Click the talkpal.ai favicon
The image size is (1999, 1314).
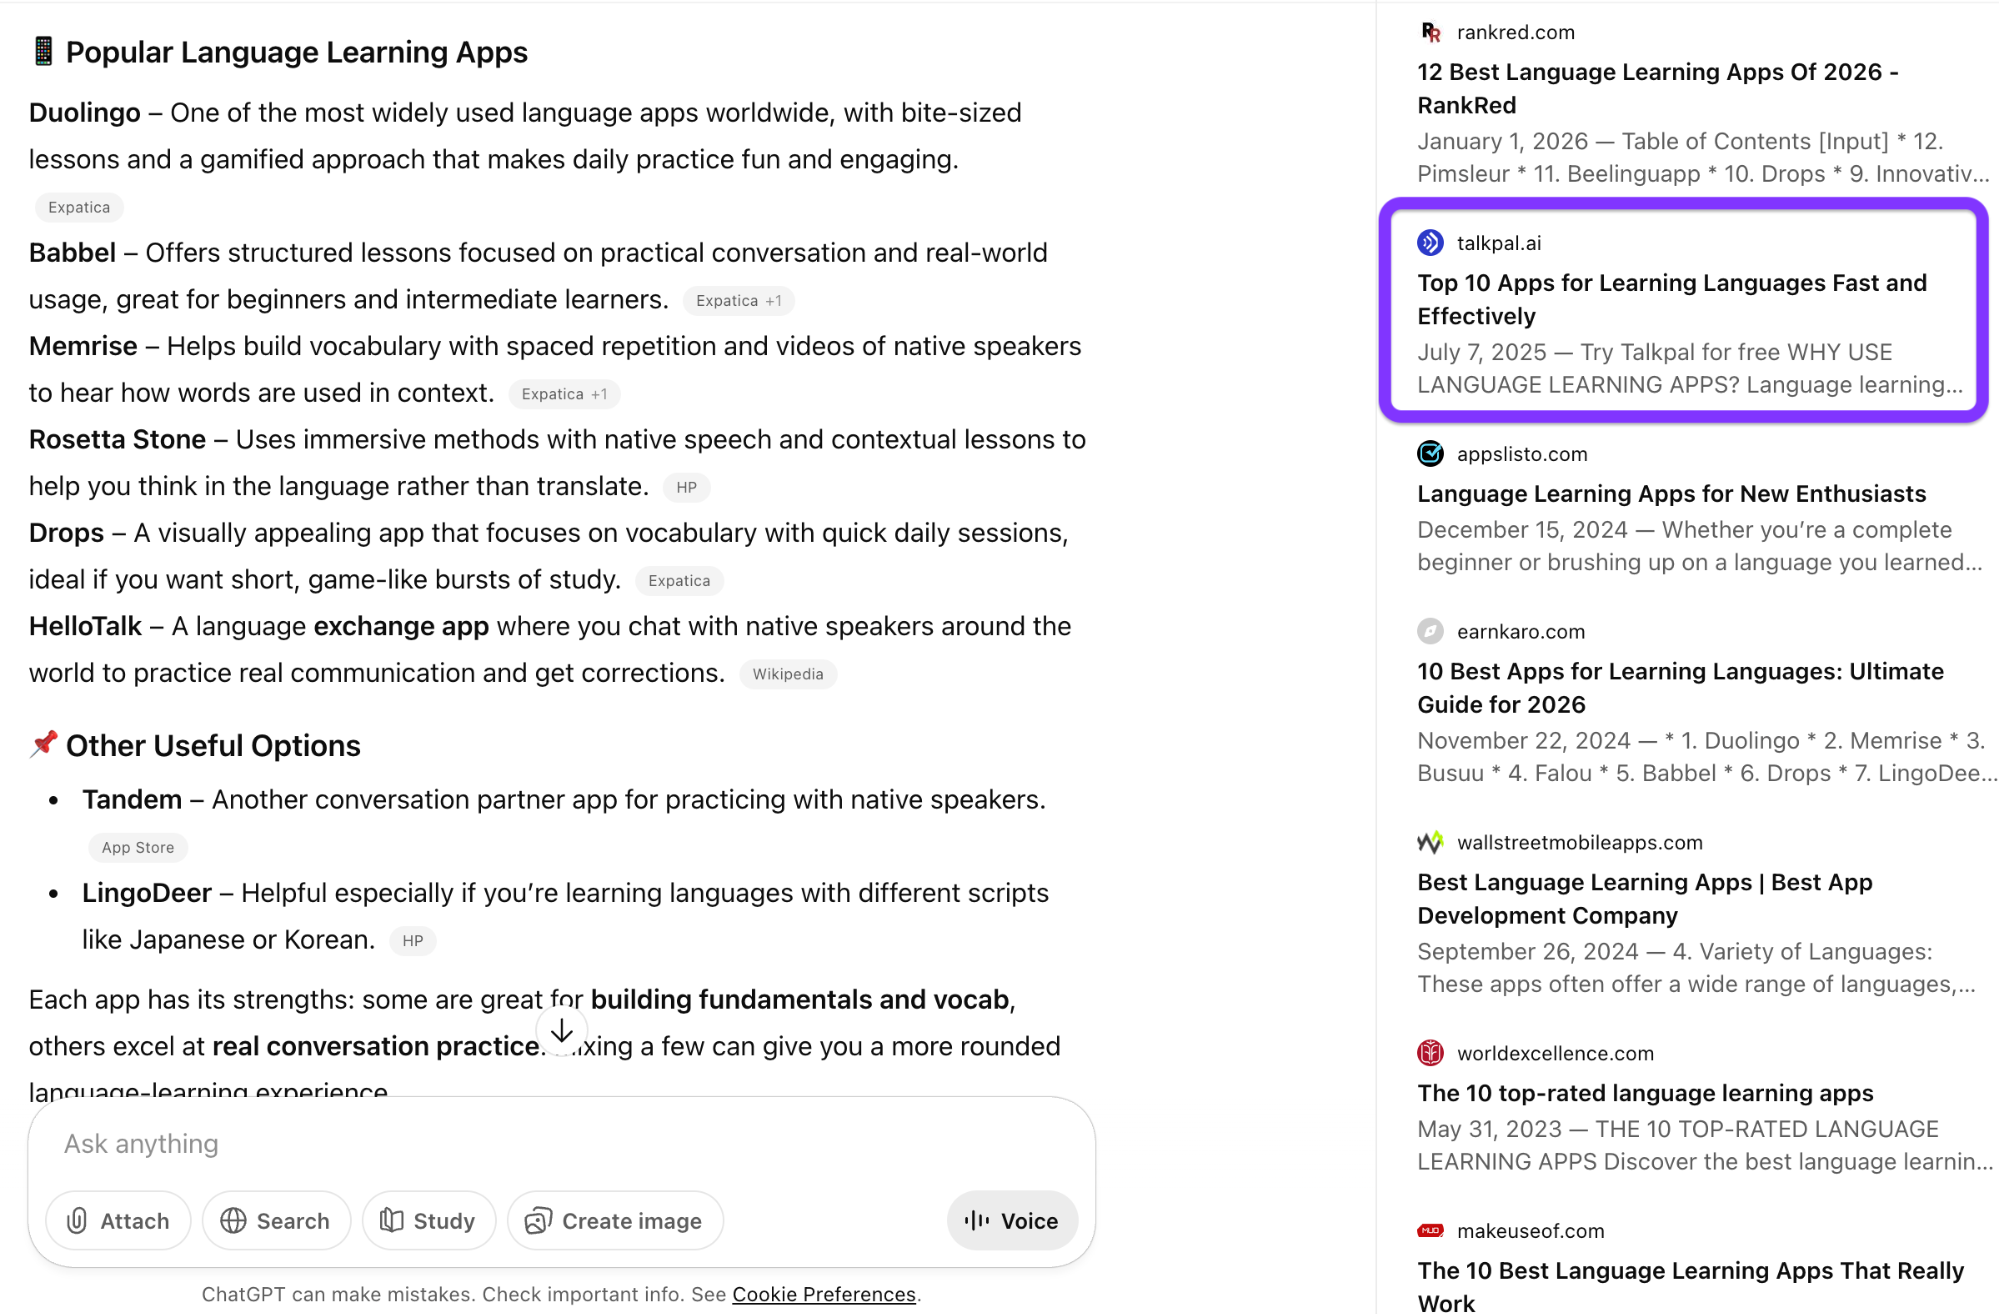(1430, 243)
